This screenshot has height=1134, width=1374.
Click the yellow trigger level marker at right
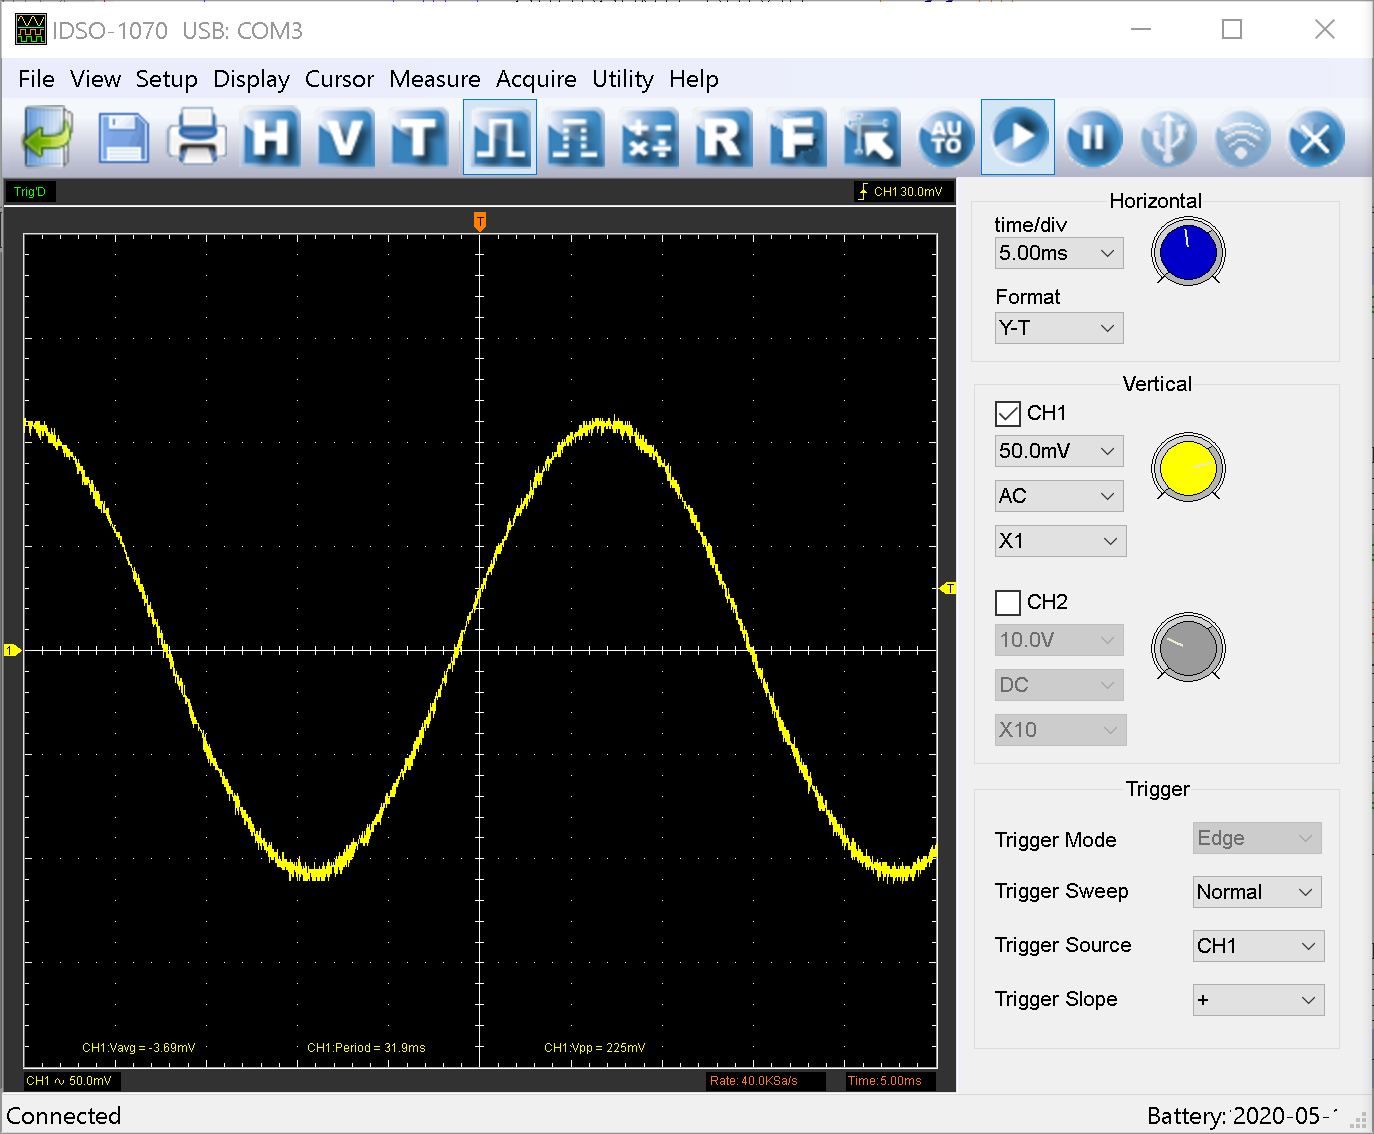click(949, 588)
